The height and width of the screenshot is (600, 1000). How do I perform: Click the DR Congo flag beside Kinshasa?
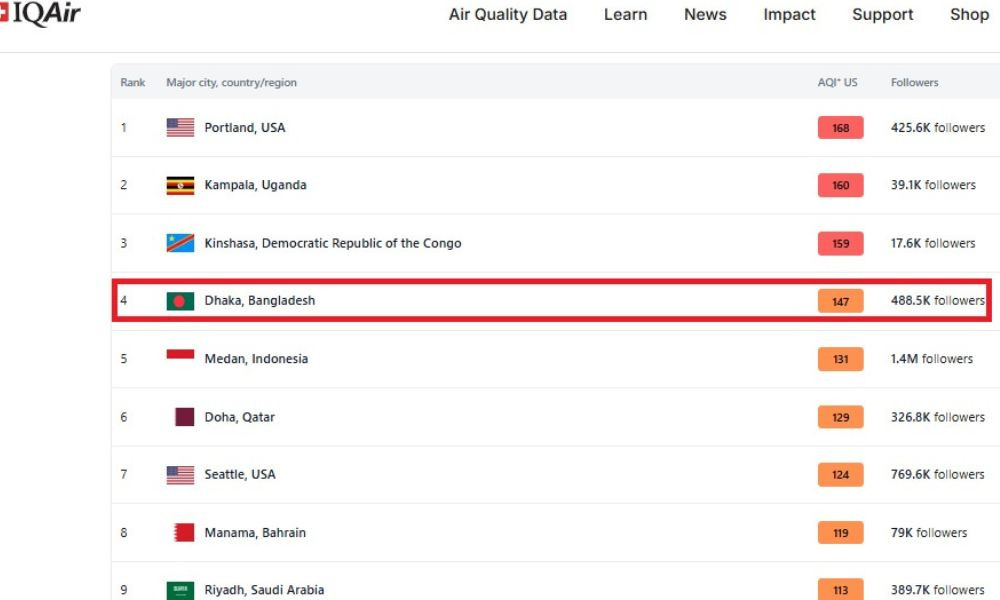tap(180, 243)
